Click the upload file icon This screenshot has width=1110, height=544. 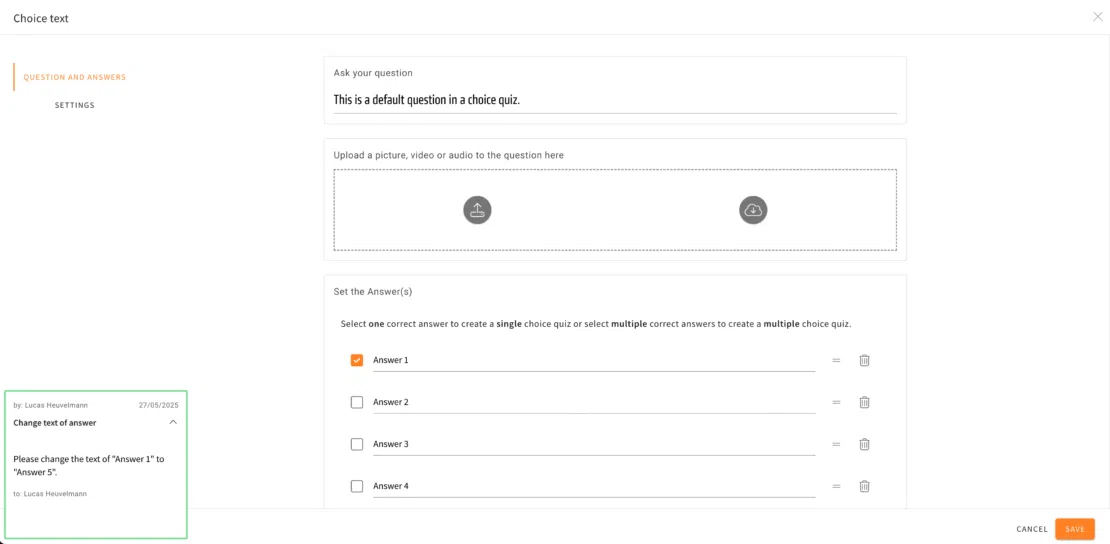coord(477,210)
